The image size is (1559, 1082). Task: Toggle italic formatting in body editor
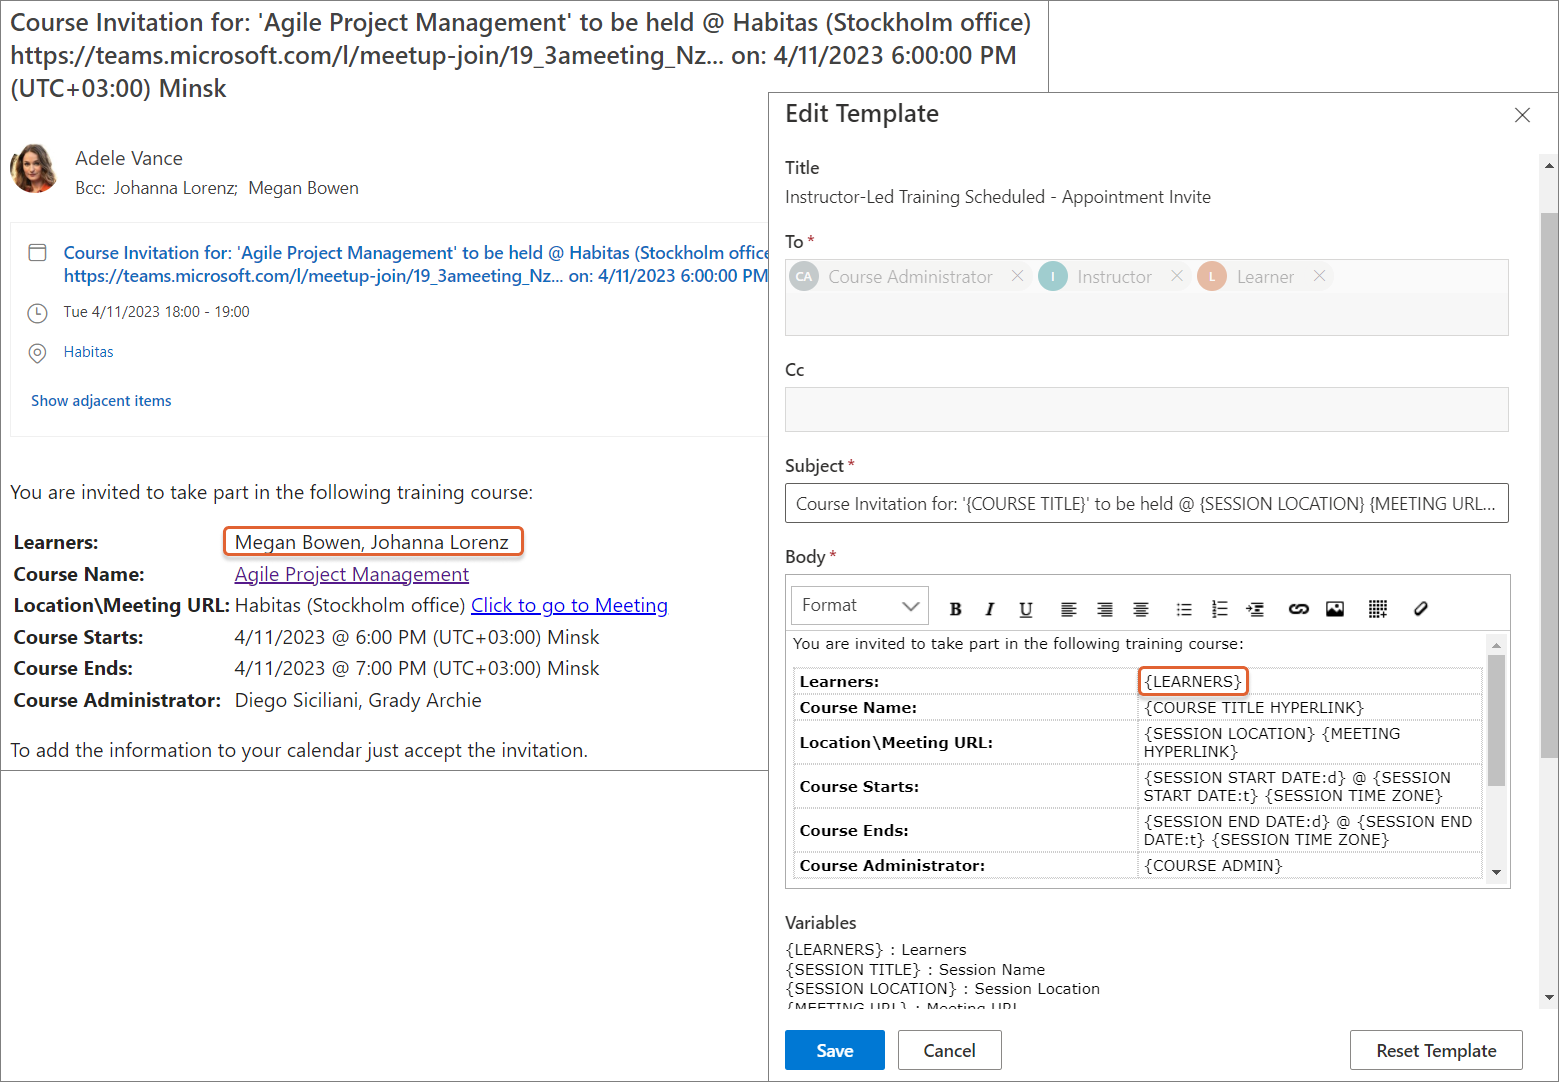point(990,609)
